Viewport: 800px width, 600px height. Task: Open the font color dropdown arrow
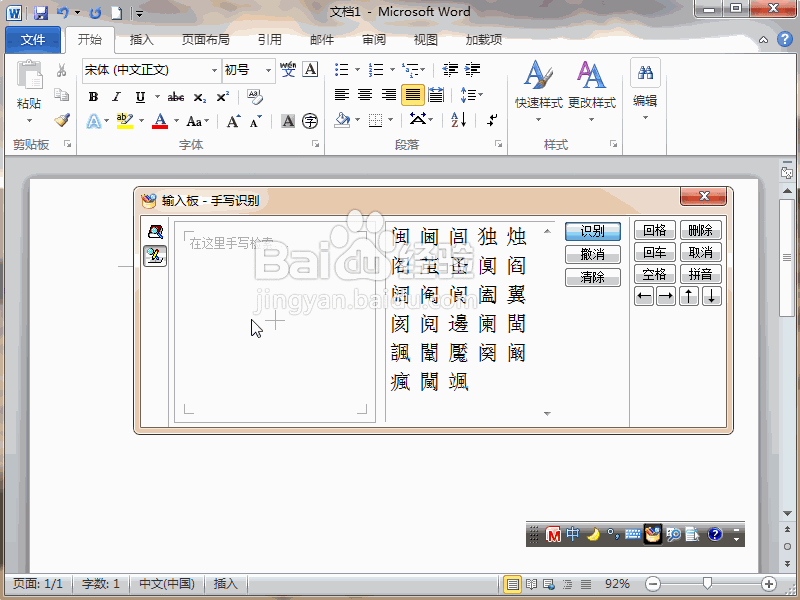coord(177,121)
